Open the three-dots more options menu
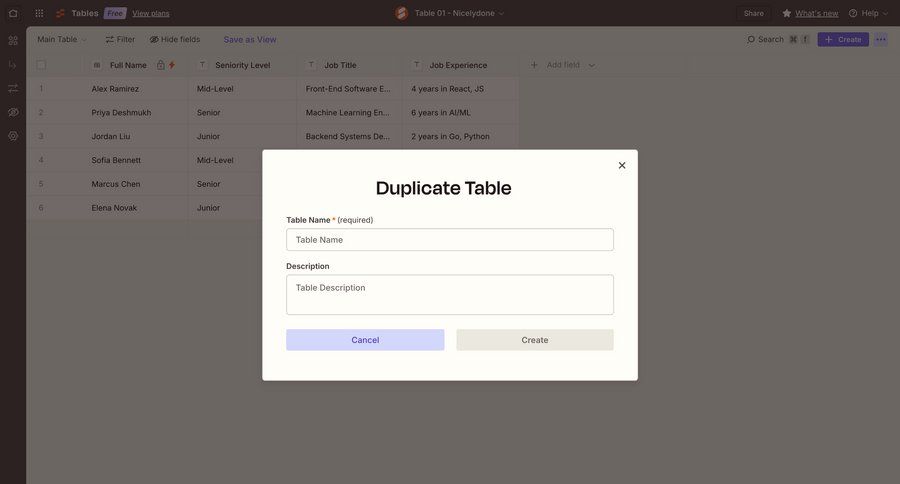 [x=880, y=39]
